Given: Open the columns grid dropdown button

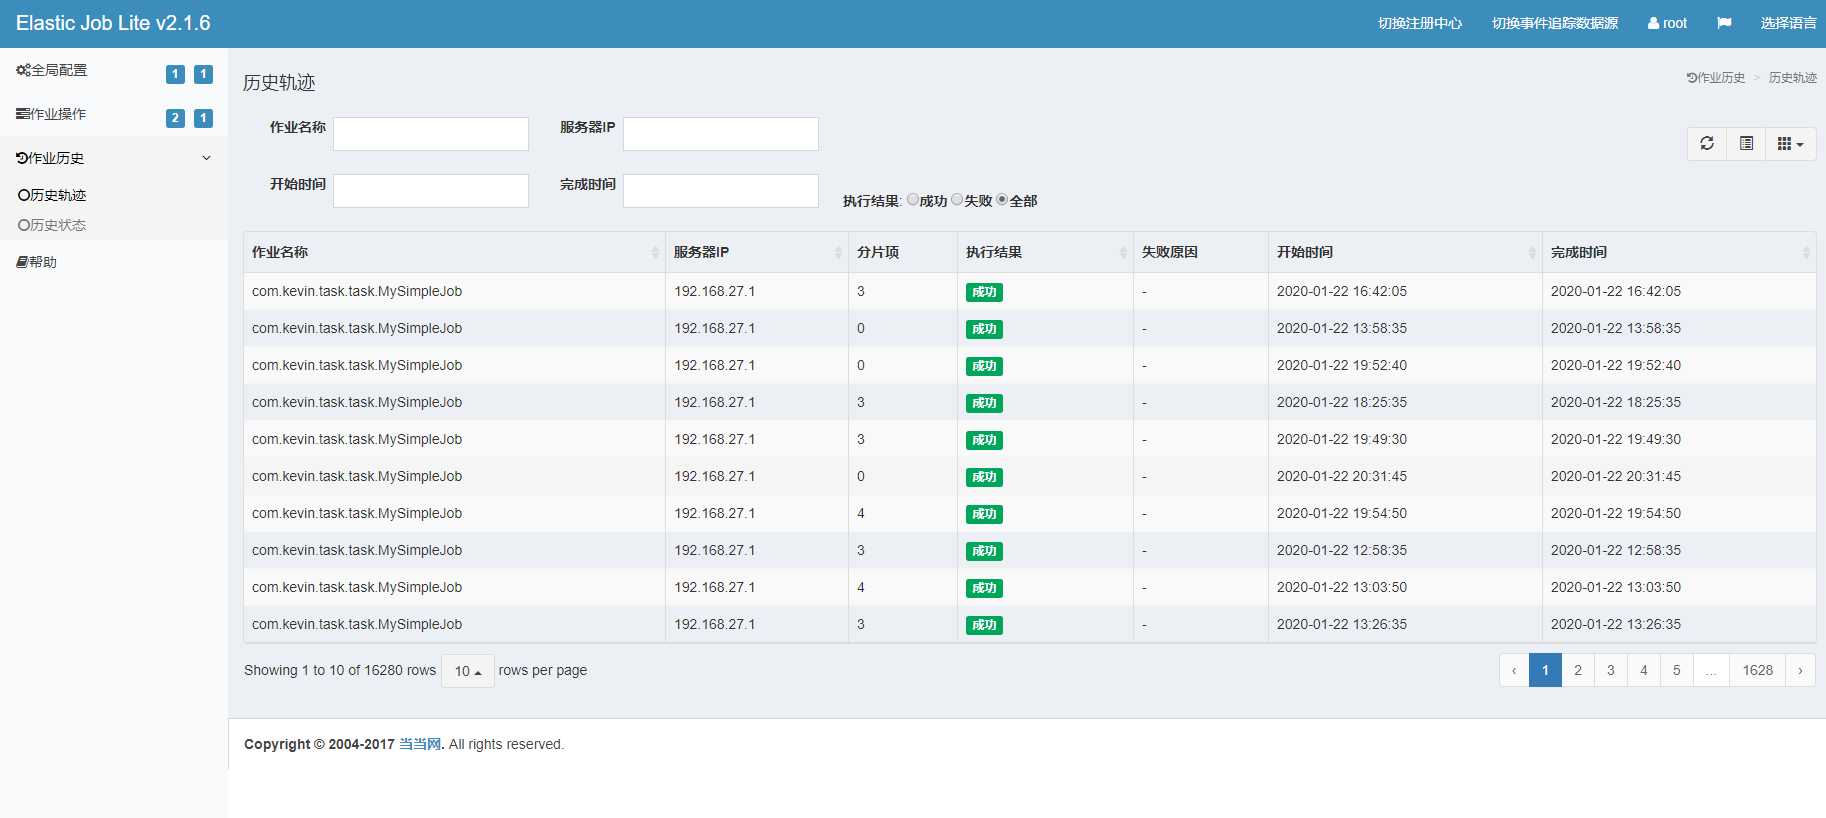Looking at the screenshot, I should pos(1790,144).
